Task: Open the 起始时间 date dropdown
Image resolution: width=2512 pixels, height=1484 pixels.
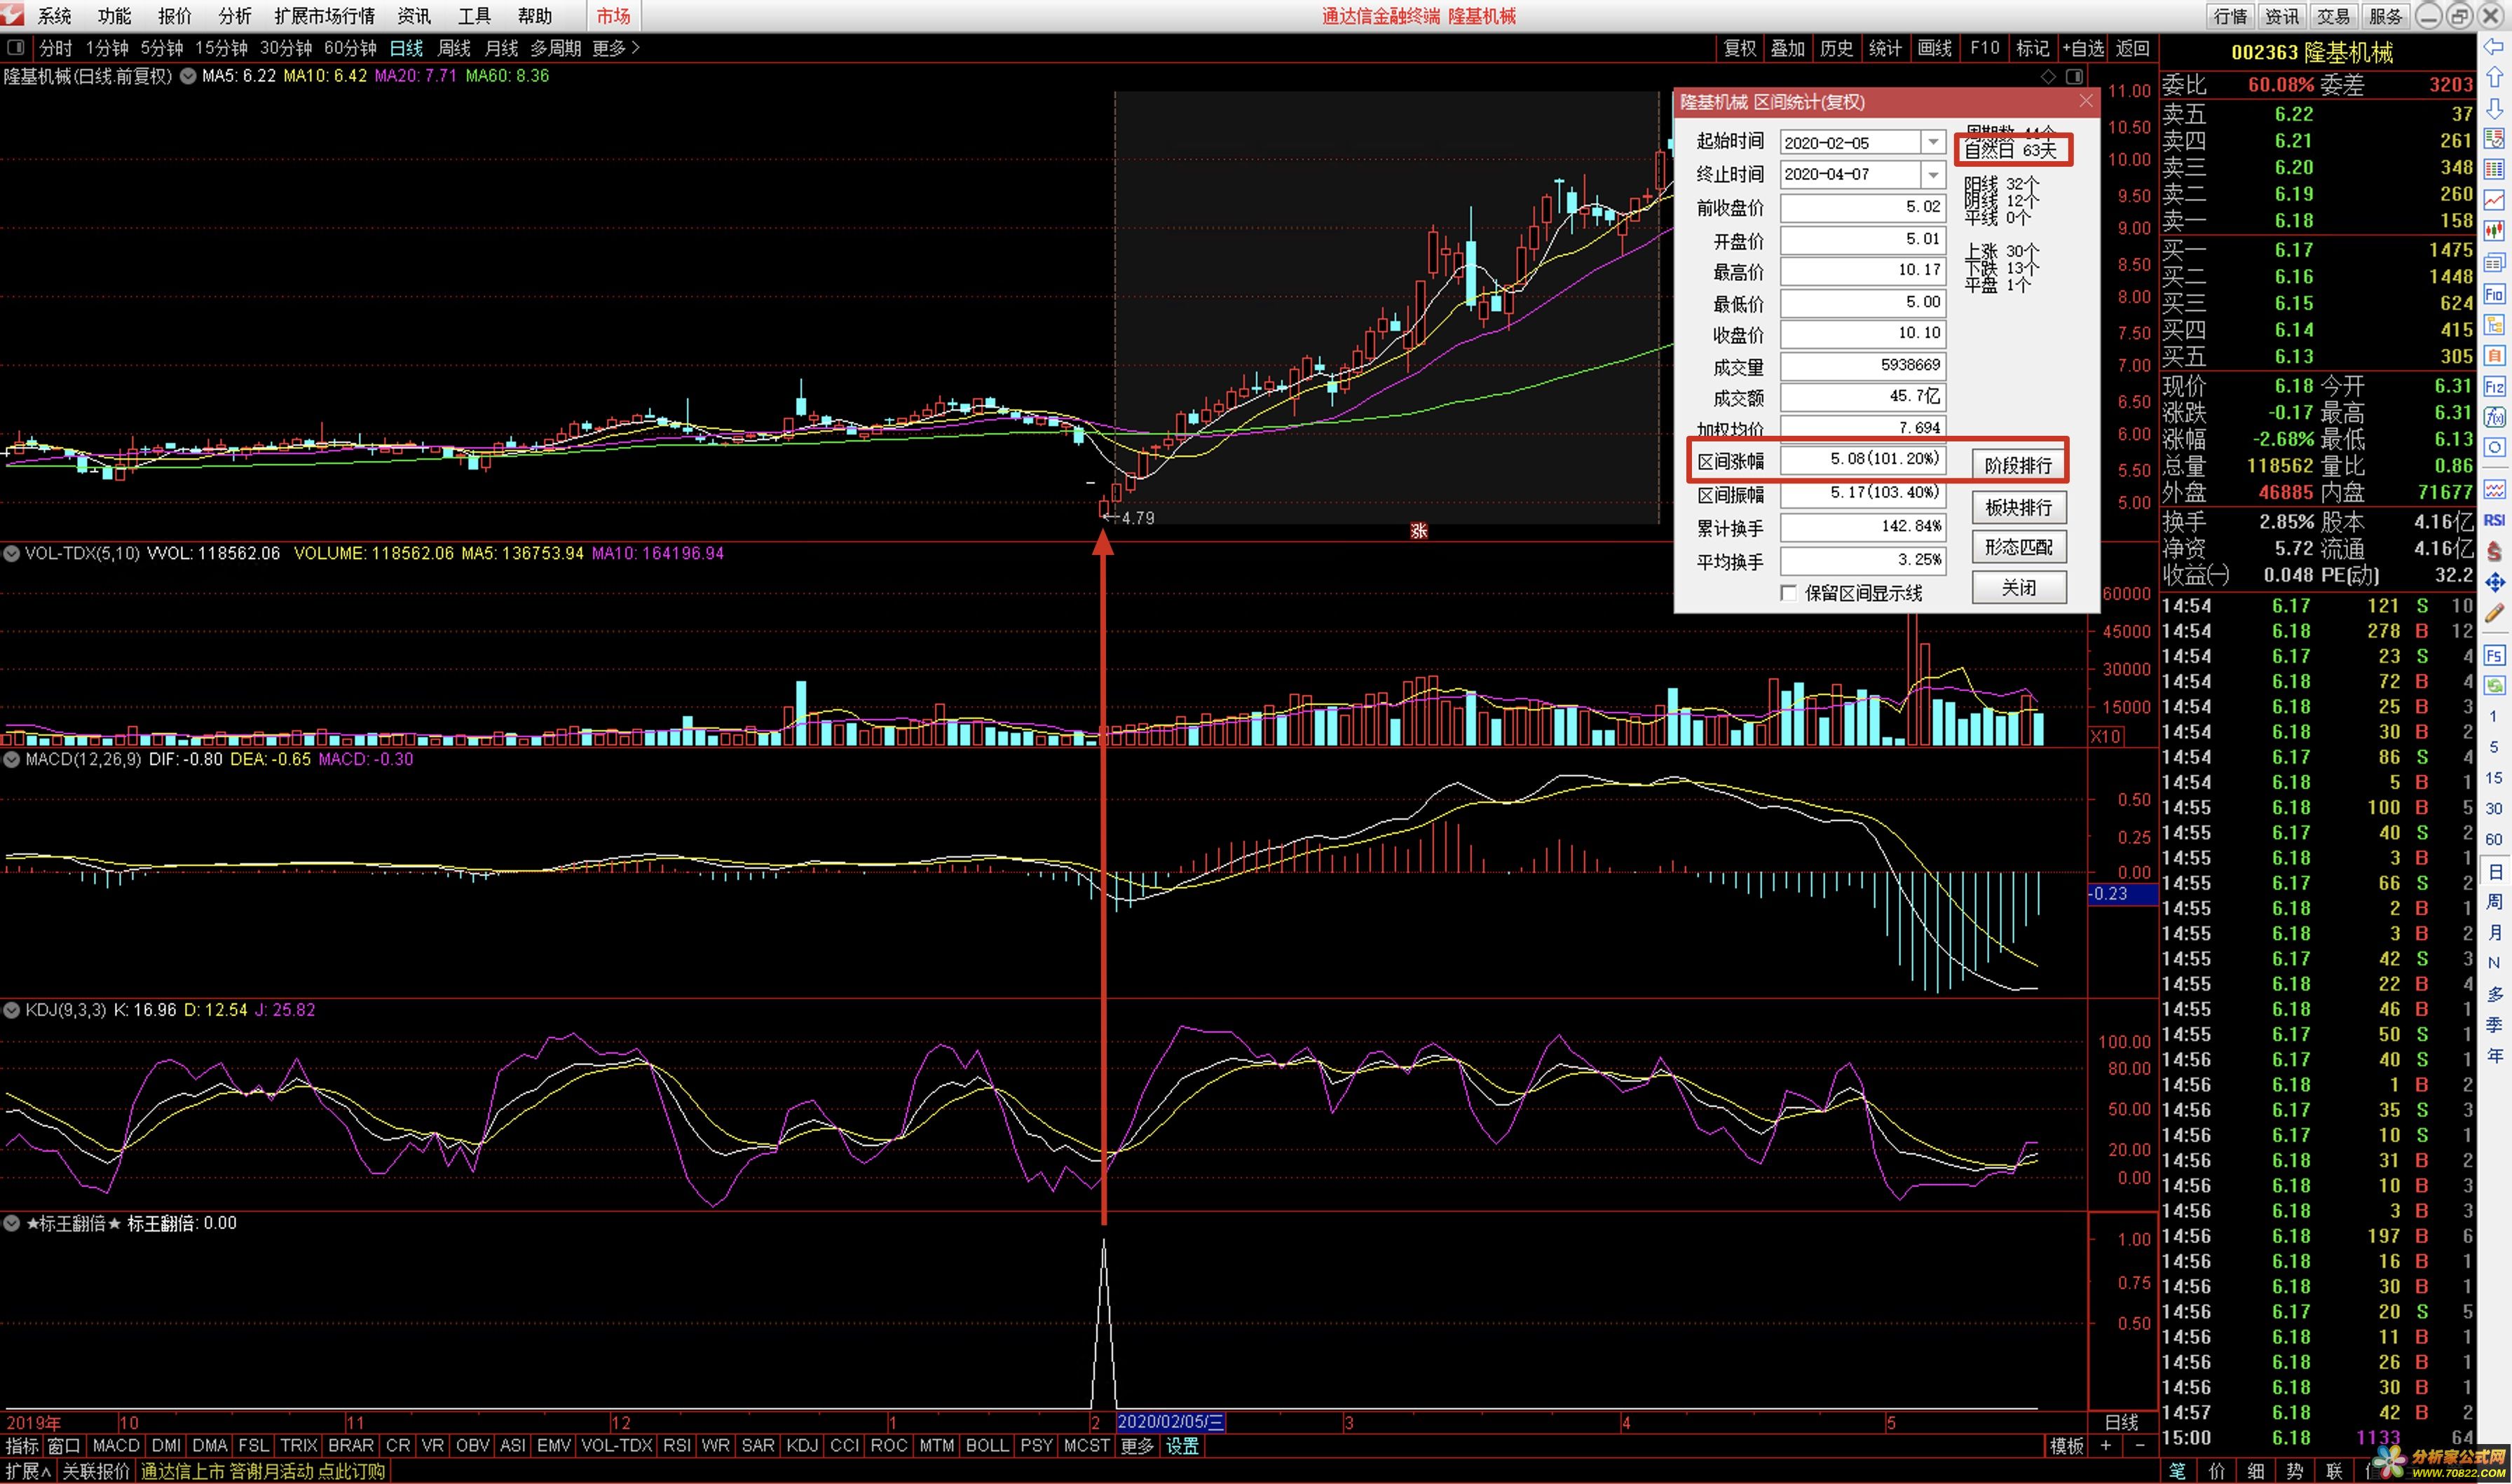Action: [x=1934, y=142]
